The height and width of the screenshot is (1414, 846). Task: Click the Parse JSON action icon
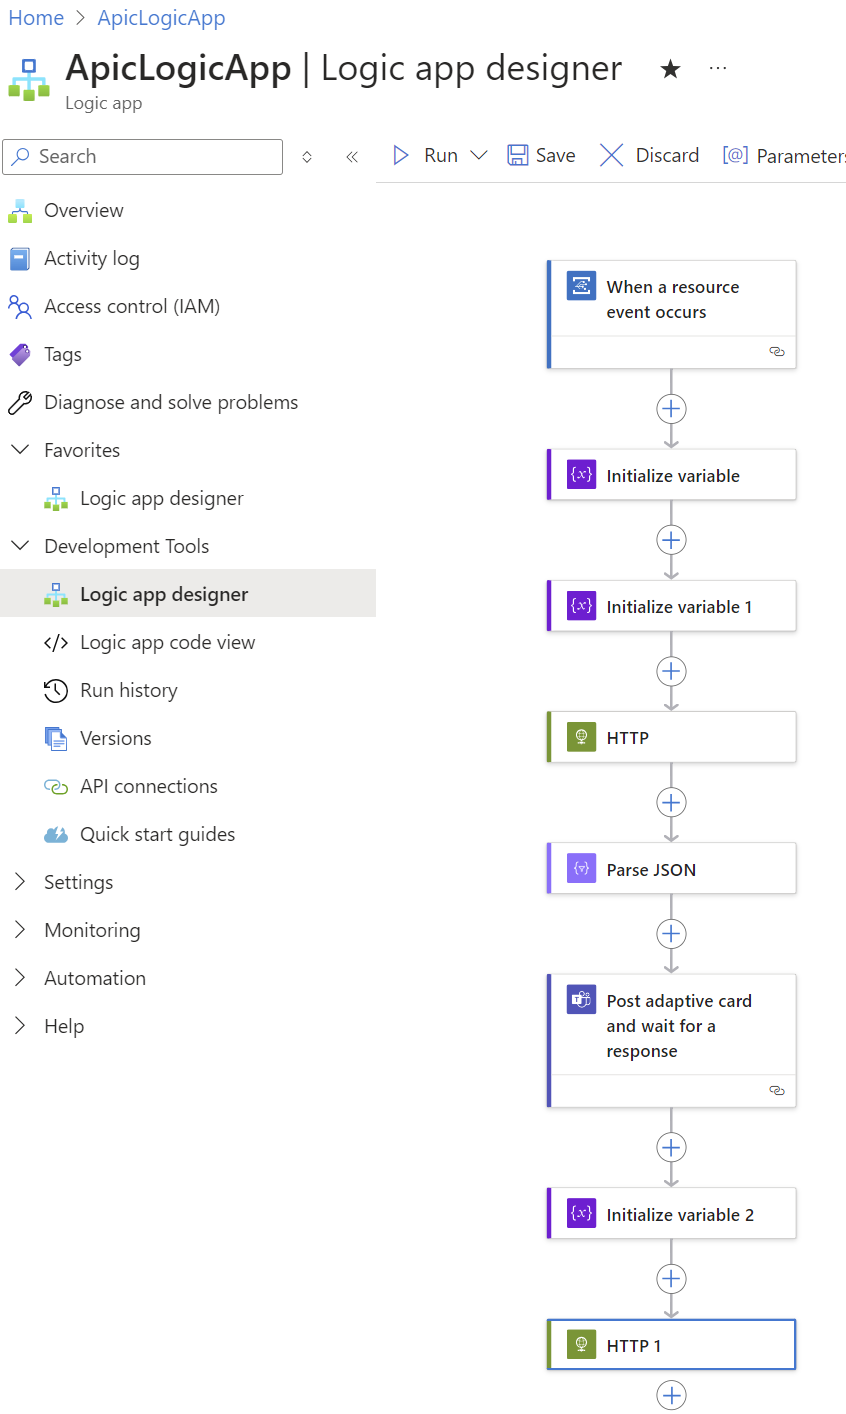(x=581, y=868)
